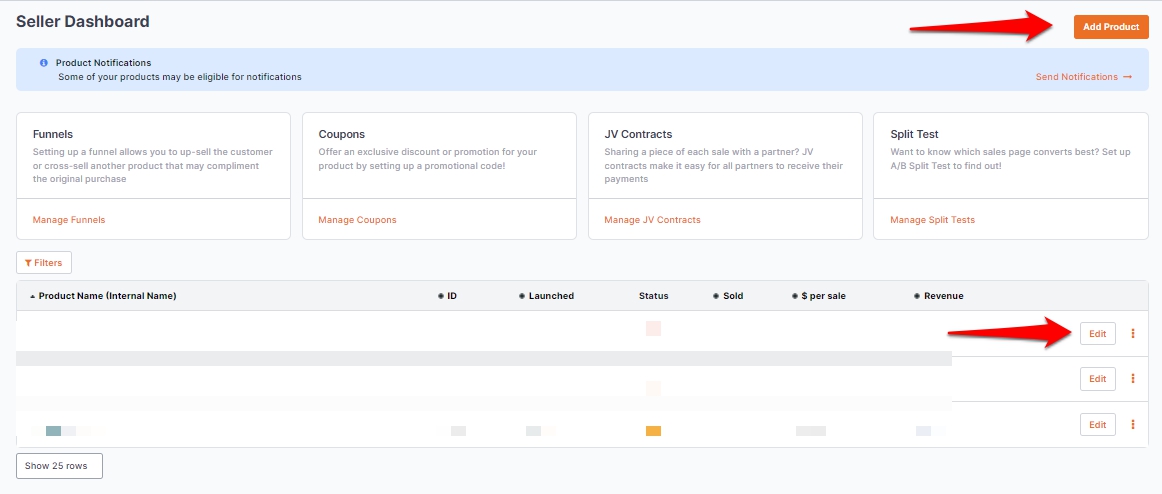
Task: Sort the table by Launched column
Action: (551, 296)
